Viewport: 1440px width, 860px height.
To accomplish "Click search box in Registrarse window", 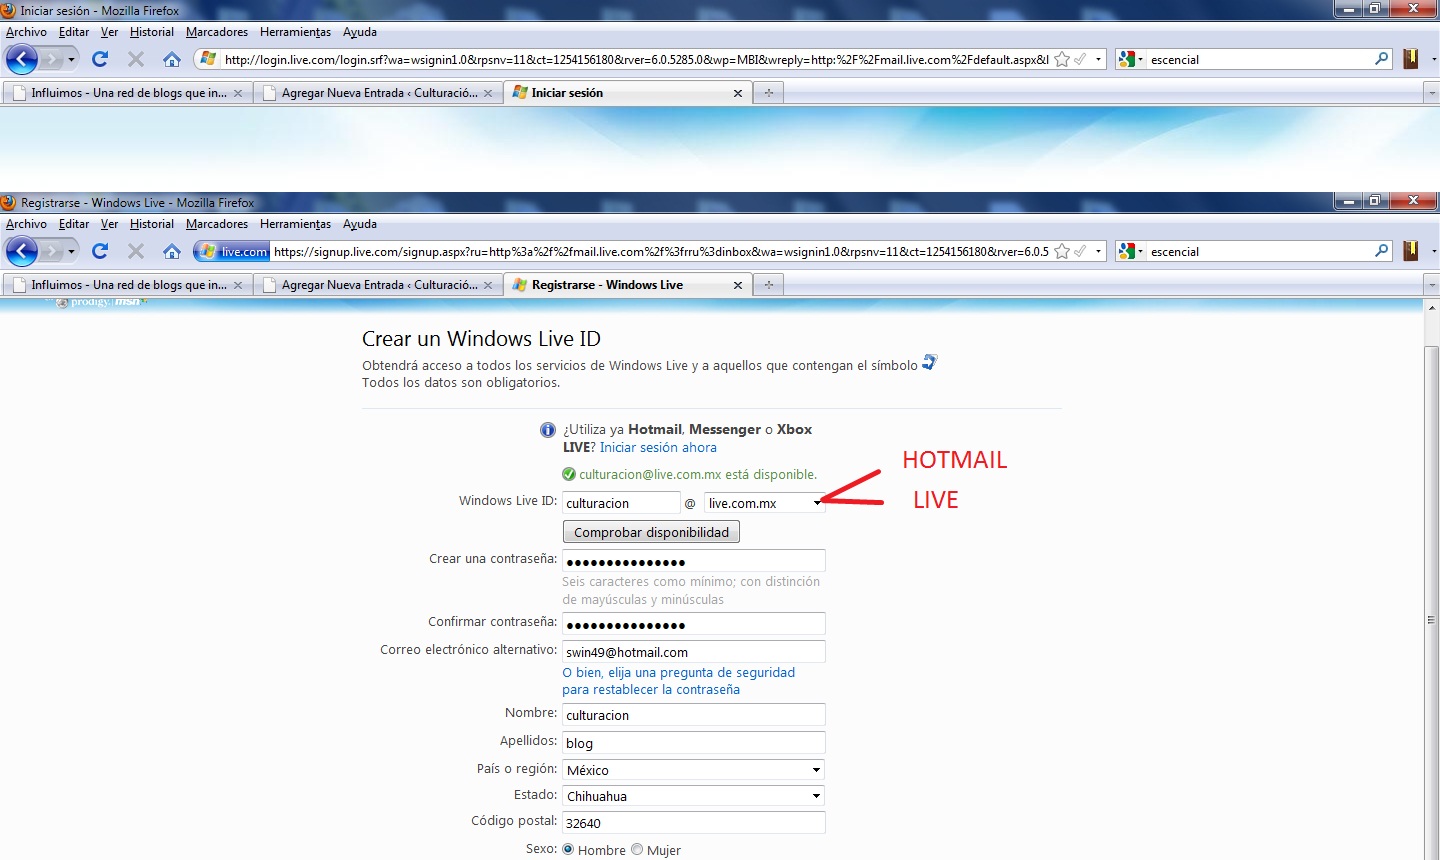I will click(1258, 252).
